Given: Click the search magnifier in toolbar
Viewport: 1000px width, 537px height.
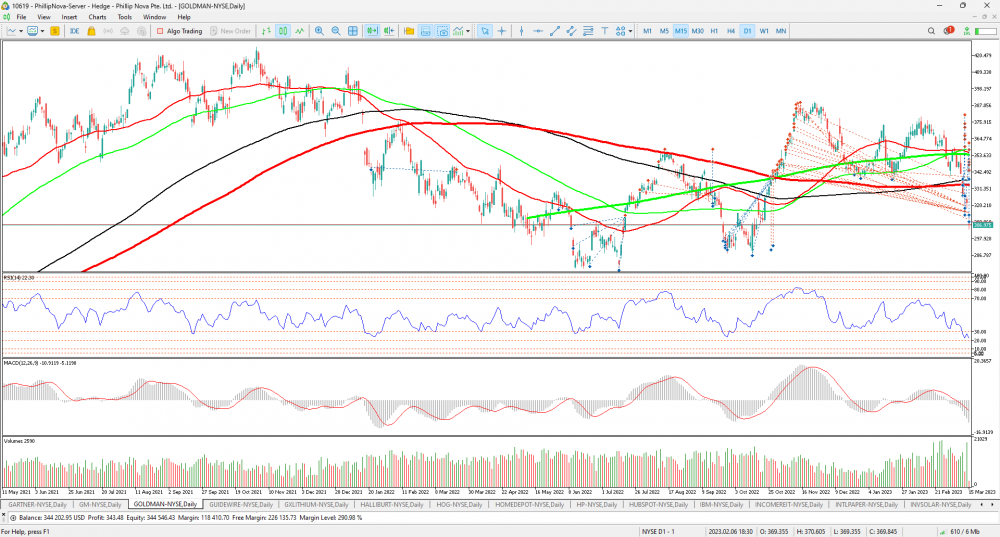Looking at the screenshot, I should (932, 31).
